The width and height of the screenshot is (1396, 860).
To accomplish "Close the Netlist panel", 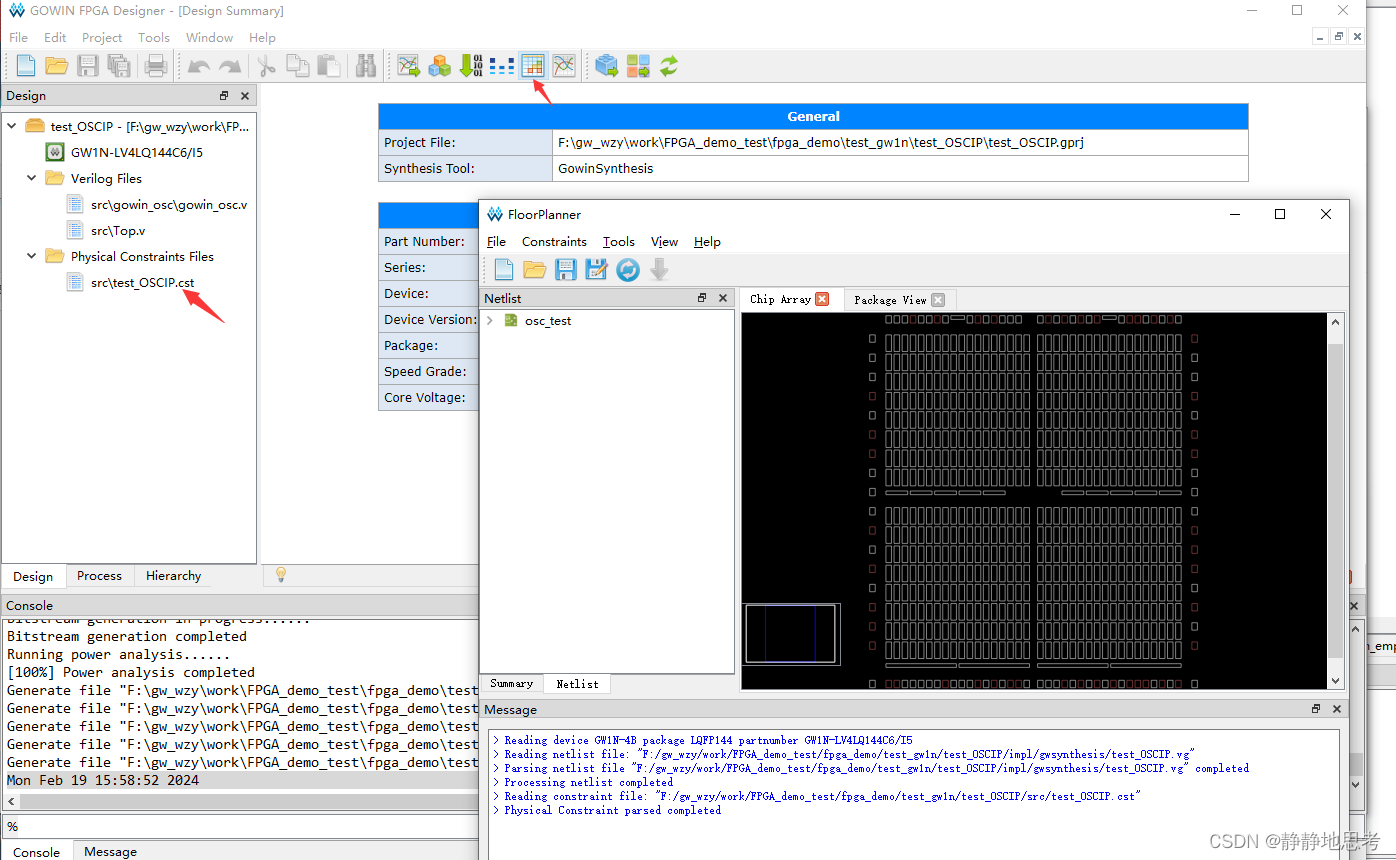I will (x=723, y=298).
